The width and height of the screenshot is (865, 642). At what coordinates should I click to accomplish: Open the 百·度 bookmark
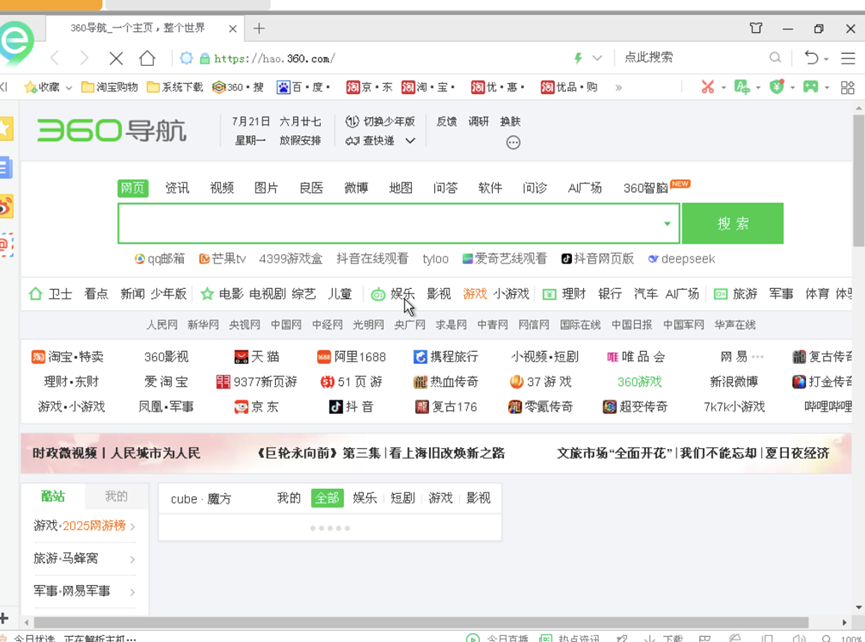(x=303, y=87)
